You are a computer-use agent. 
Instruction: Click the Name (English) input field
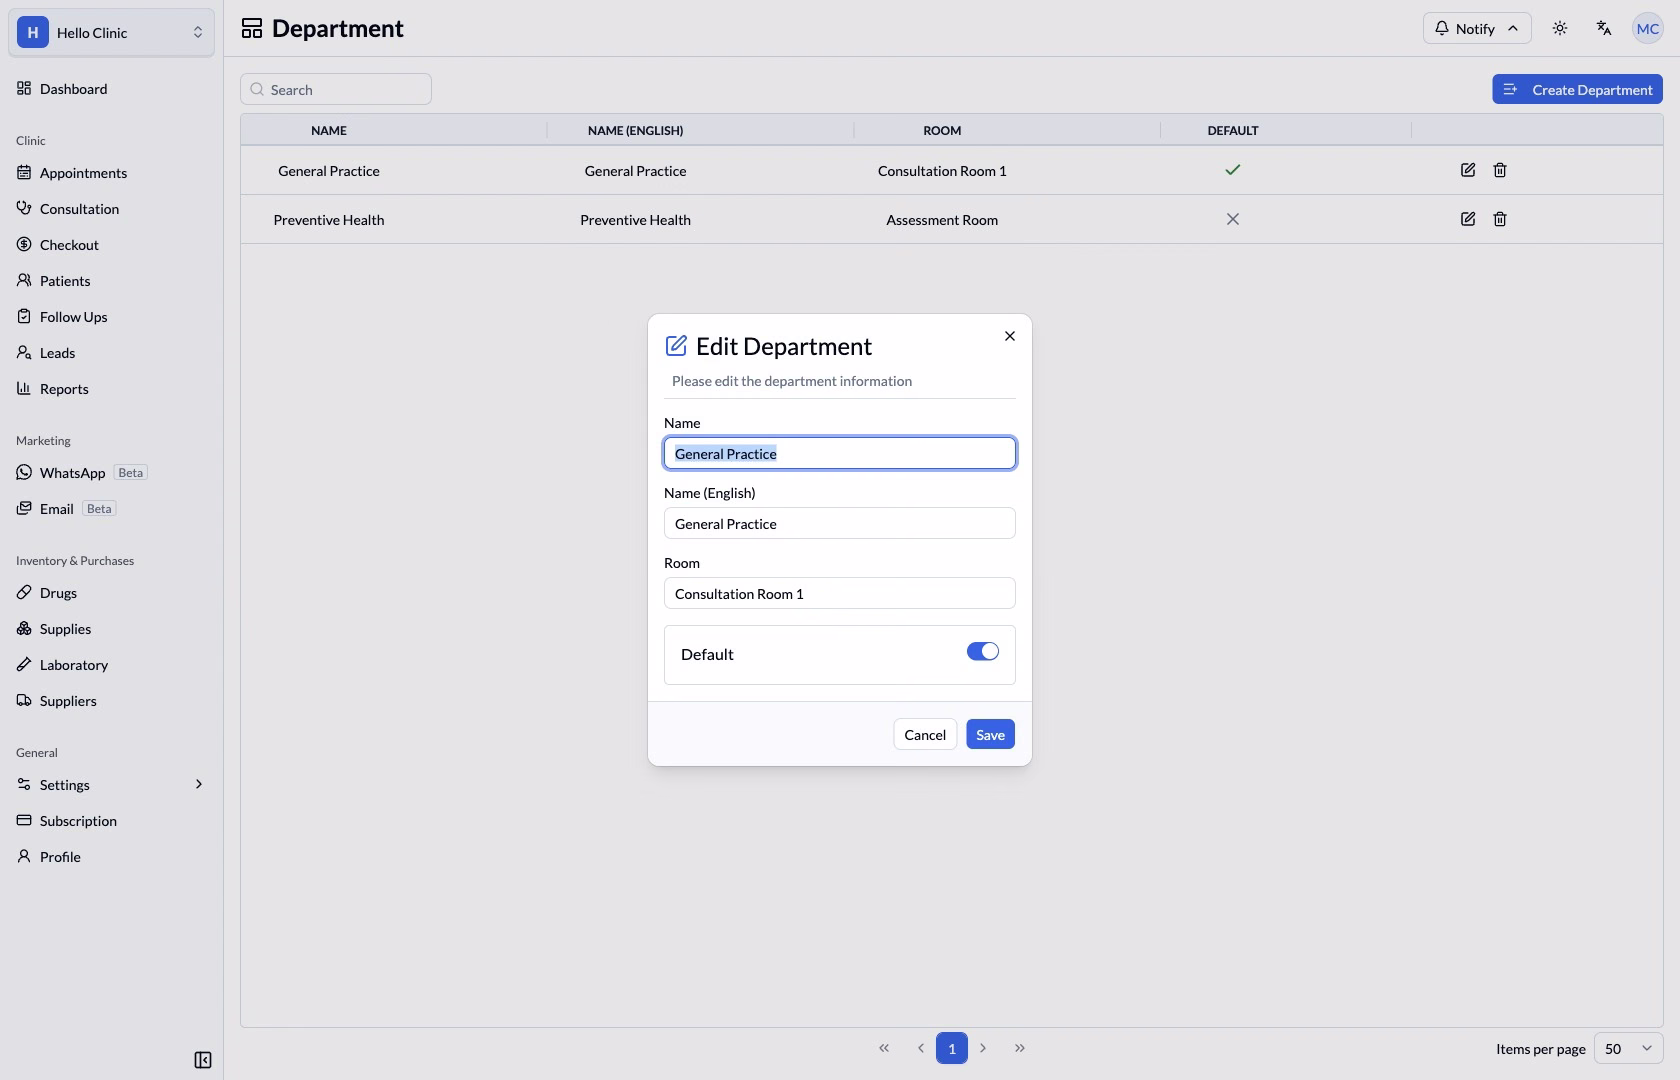(x=840, y=523)
